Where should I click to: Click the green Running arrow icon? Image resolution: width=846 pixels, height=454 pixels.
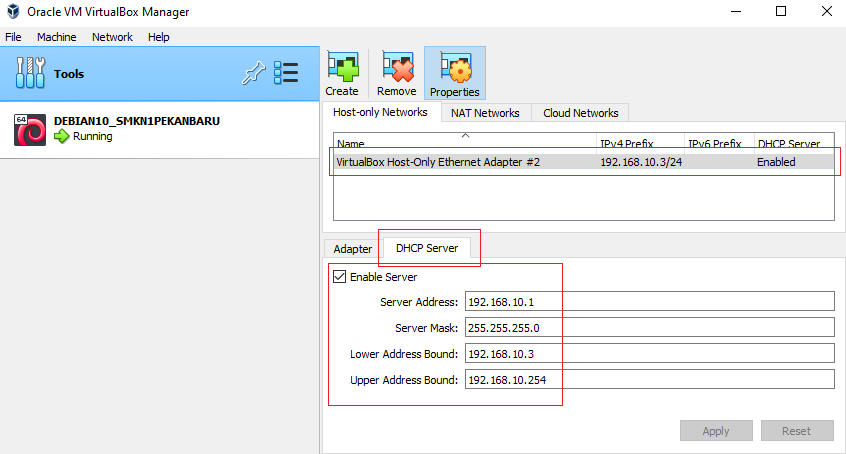(x=62, y=136)
